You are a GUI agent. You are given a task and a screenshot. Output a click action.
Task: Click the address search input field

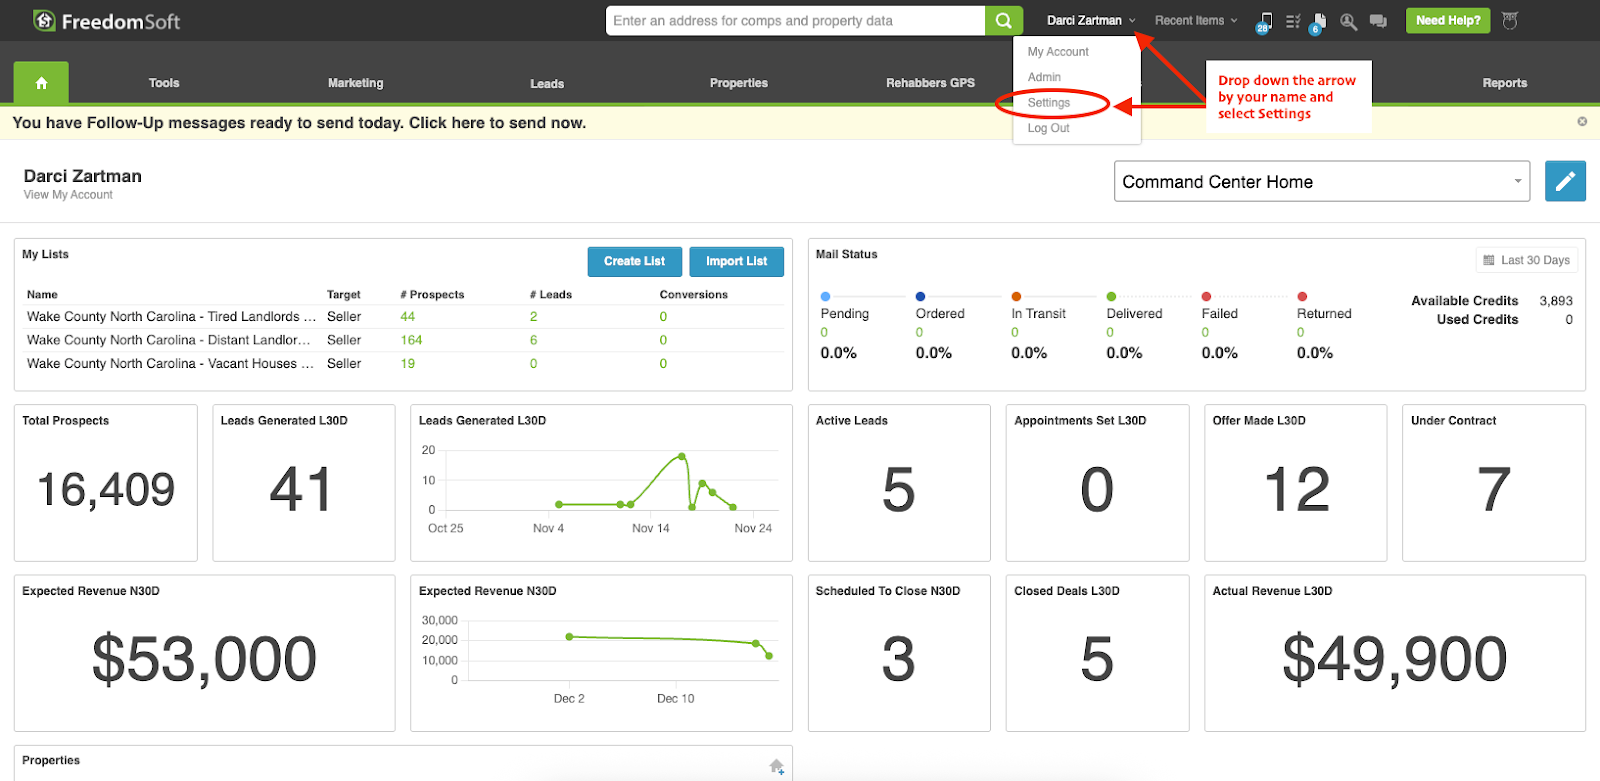point(795,21)
